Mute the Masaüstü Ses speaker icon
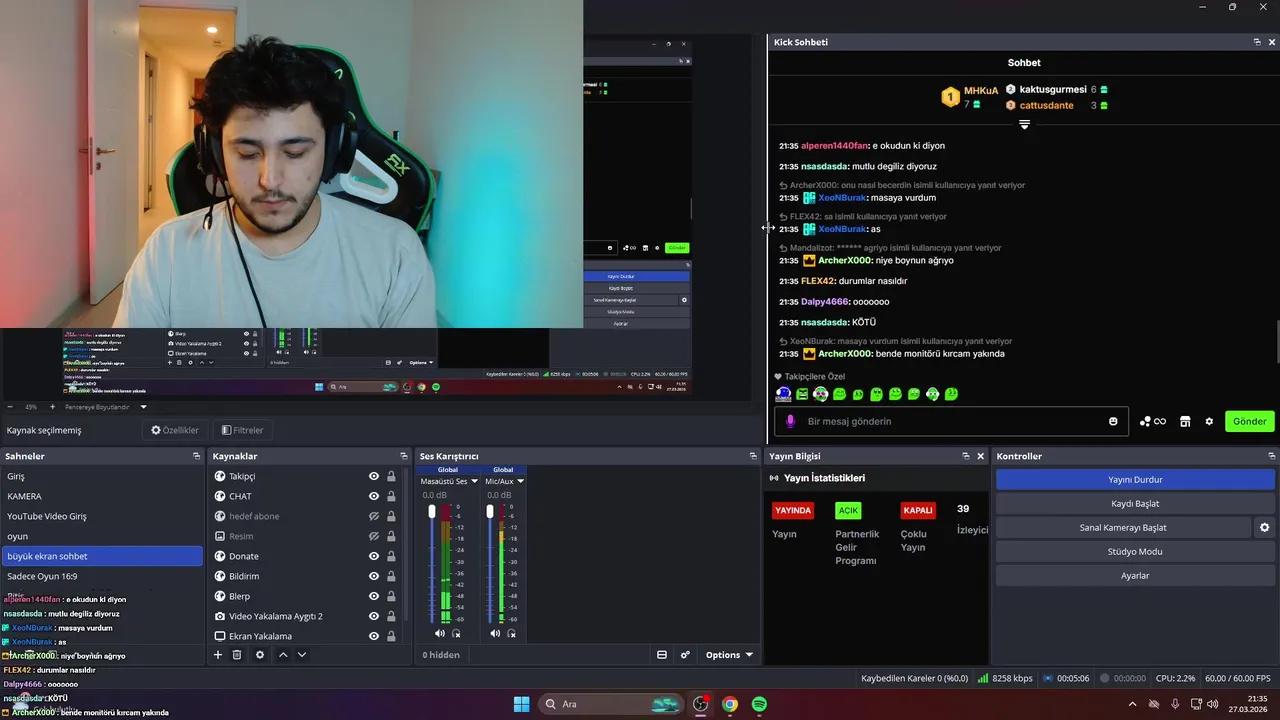The height and width of the screenshot is (720, 1280). pyautogui.click(x=440, y=633)
